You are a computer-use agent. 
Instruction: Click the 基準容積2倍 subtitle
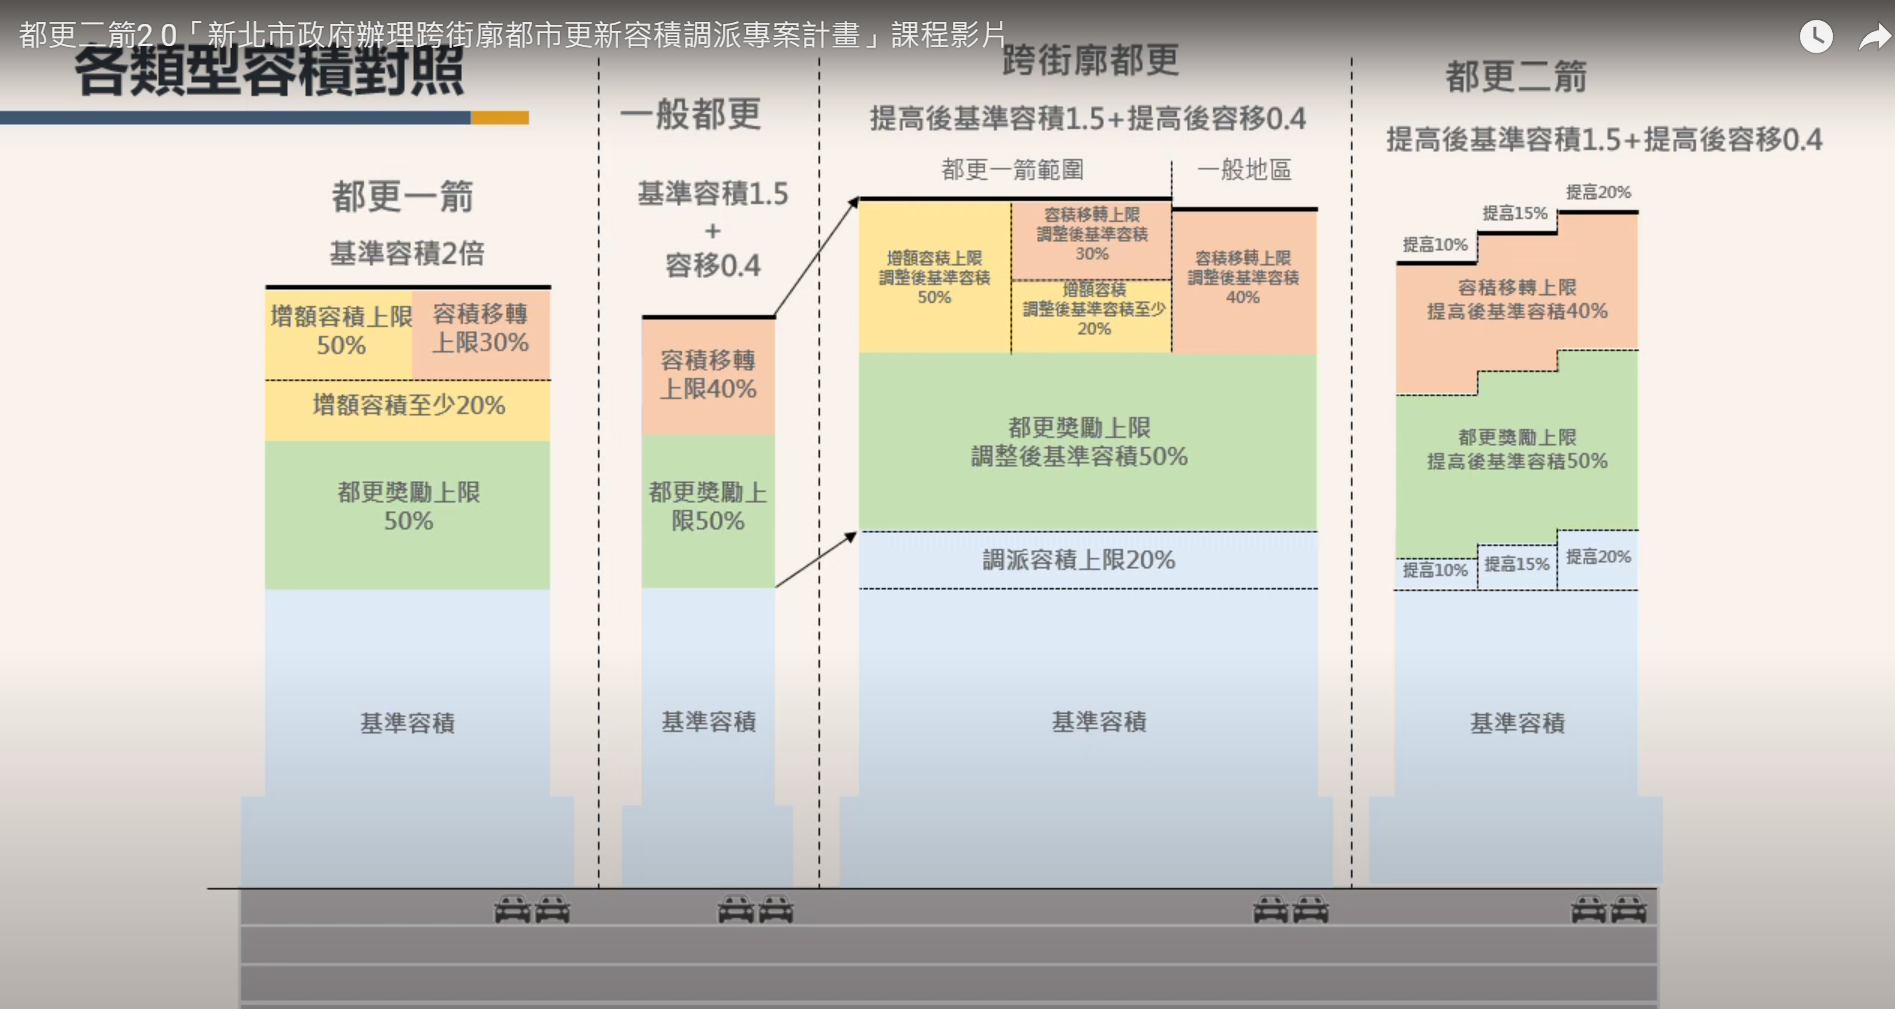407,253
